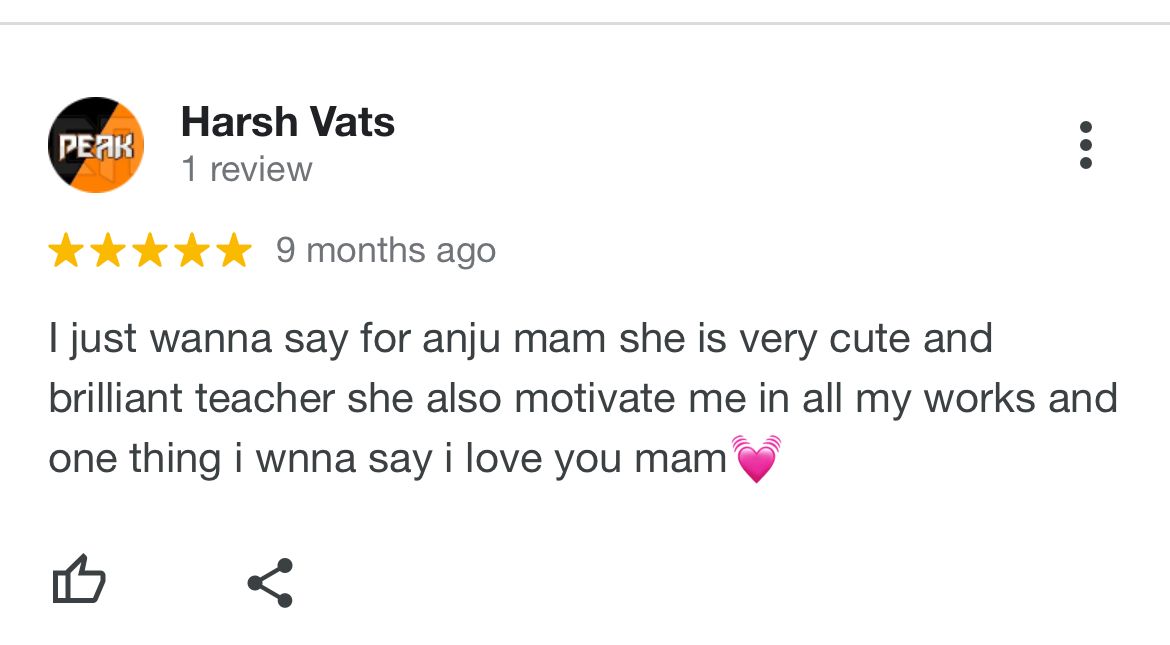Click the third rating star
Image resolution: width=1170 pixels, height=645 pixels.
(149, 251)
